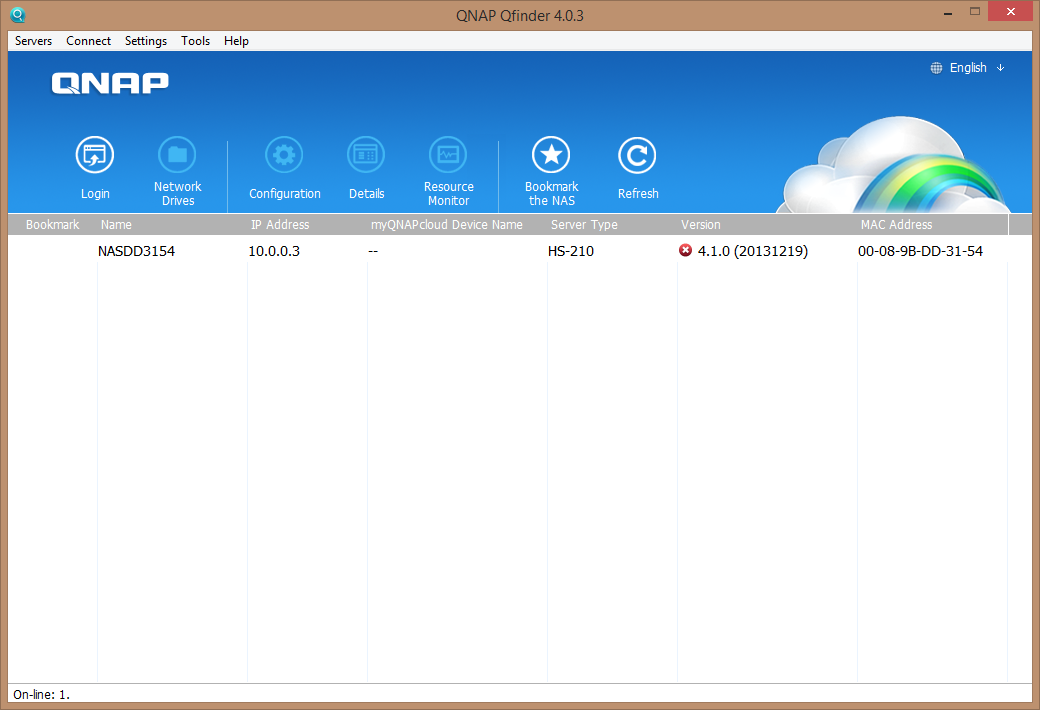
Task: Bookmark the NAS with the star icon
Action: tap(551, 155)
